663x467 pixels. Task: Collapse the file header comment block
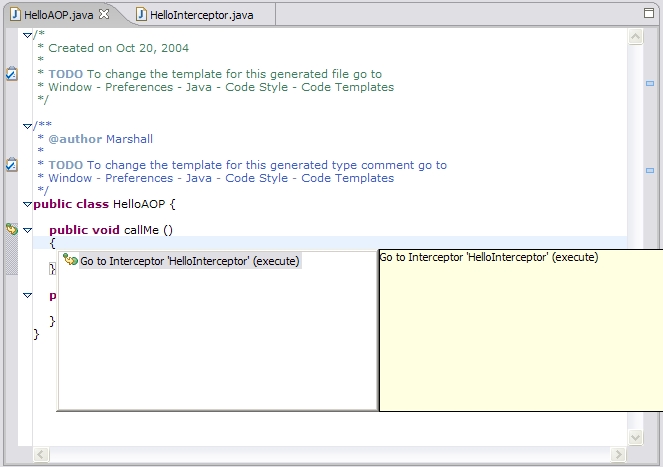[x=28, y=35]
